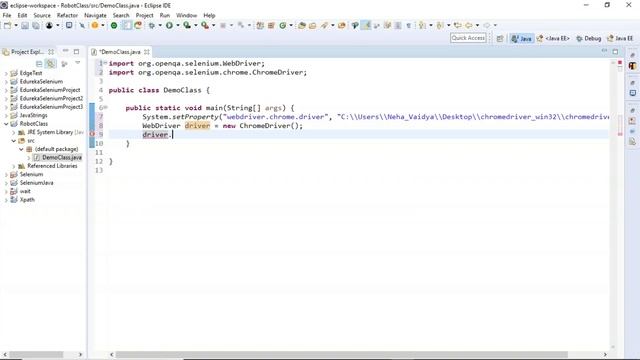The width and height of the screenshot is (640, 360).
Task: Click the error marker icon on line 9
Action: click(92, 134)
